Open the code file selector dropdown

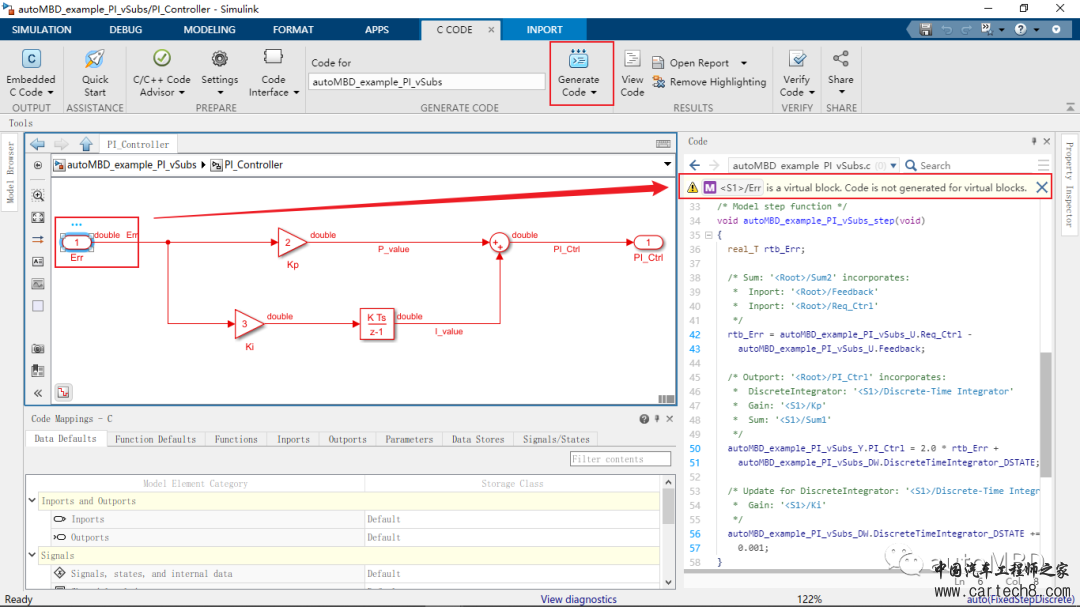tap(893, 165)
